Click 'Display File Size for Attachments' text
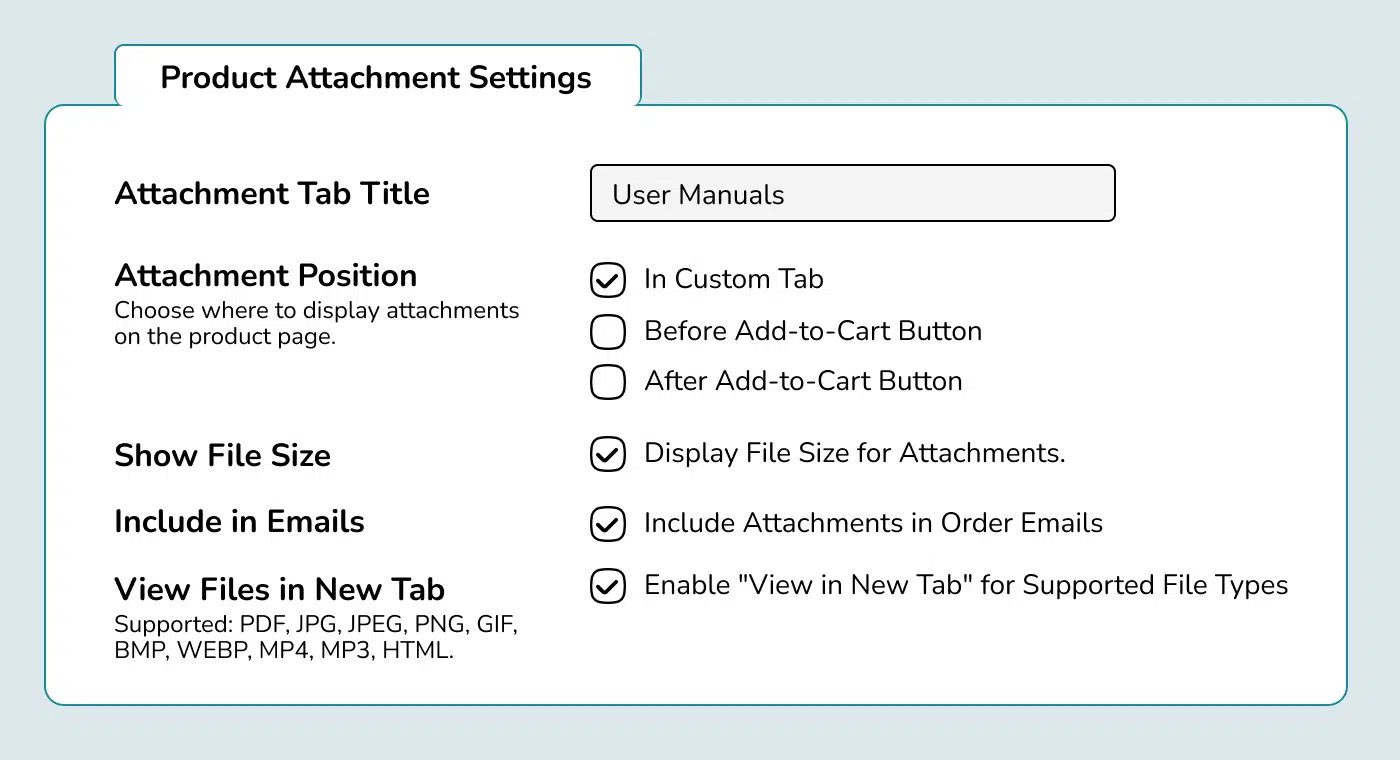Viewport: 1400px width, 760px height. click(x=854, y=453)
